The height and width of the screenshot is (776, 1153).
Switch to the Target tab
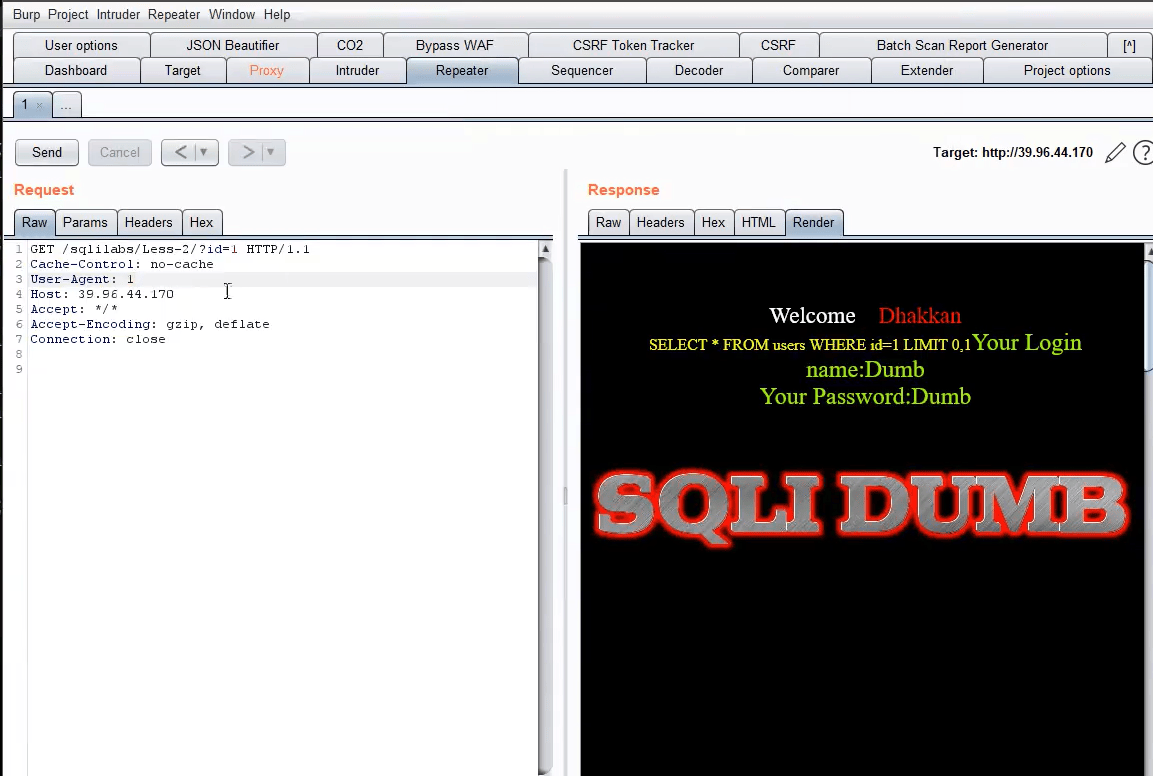[x=182, y=71]
